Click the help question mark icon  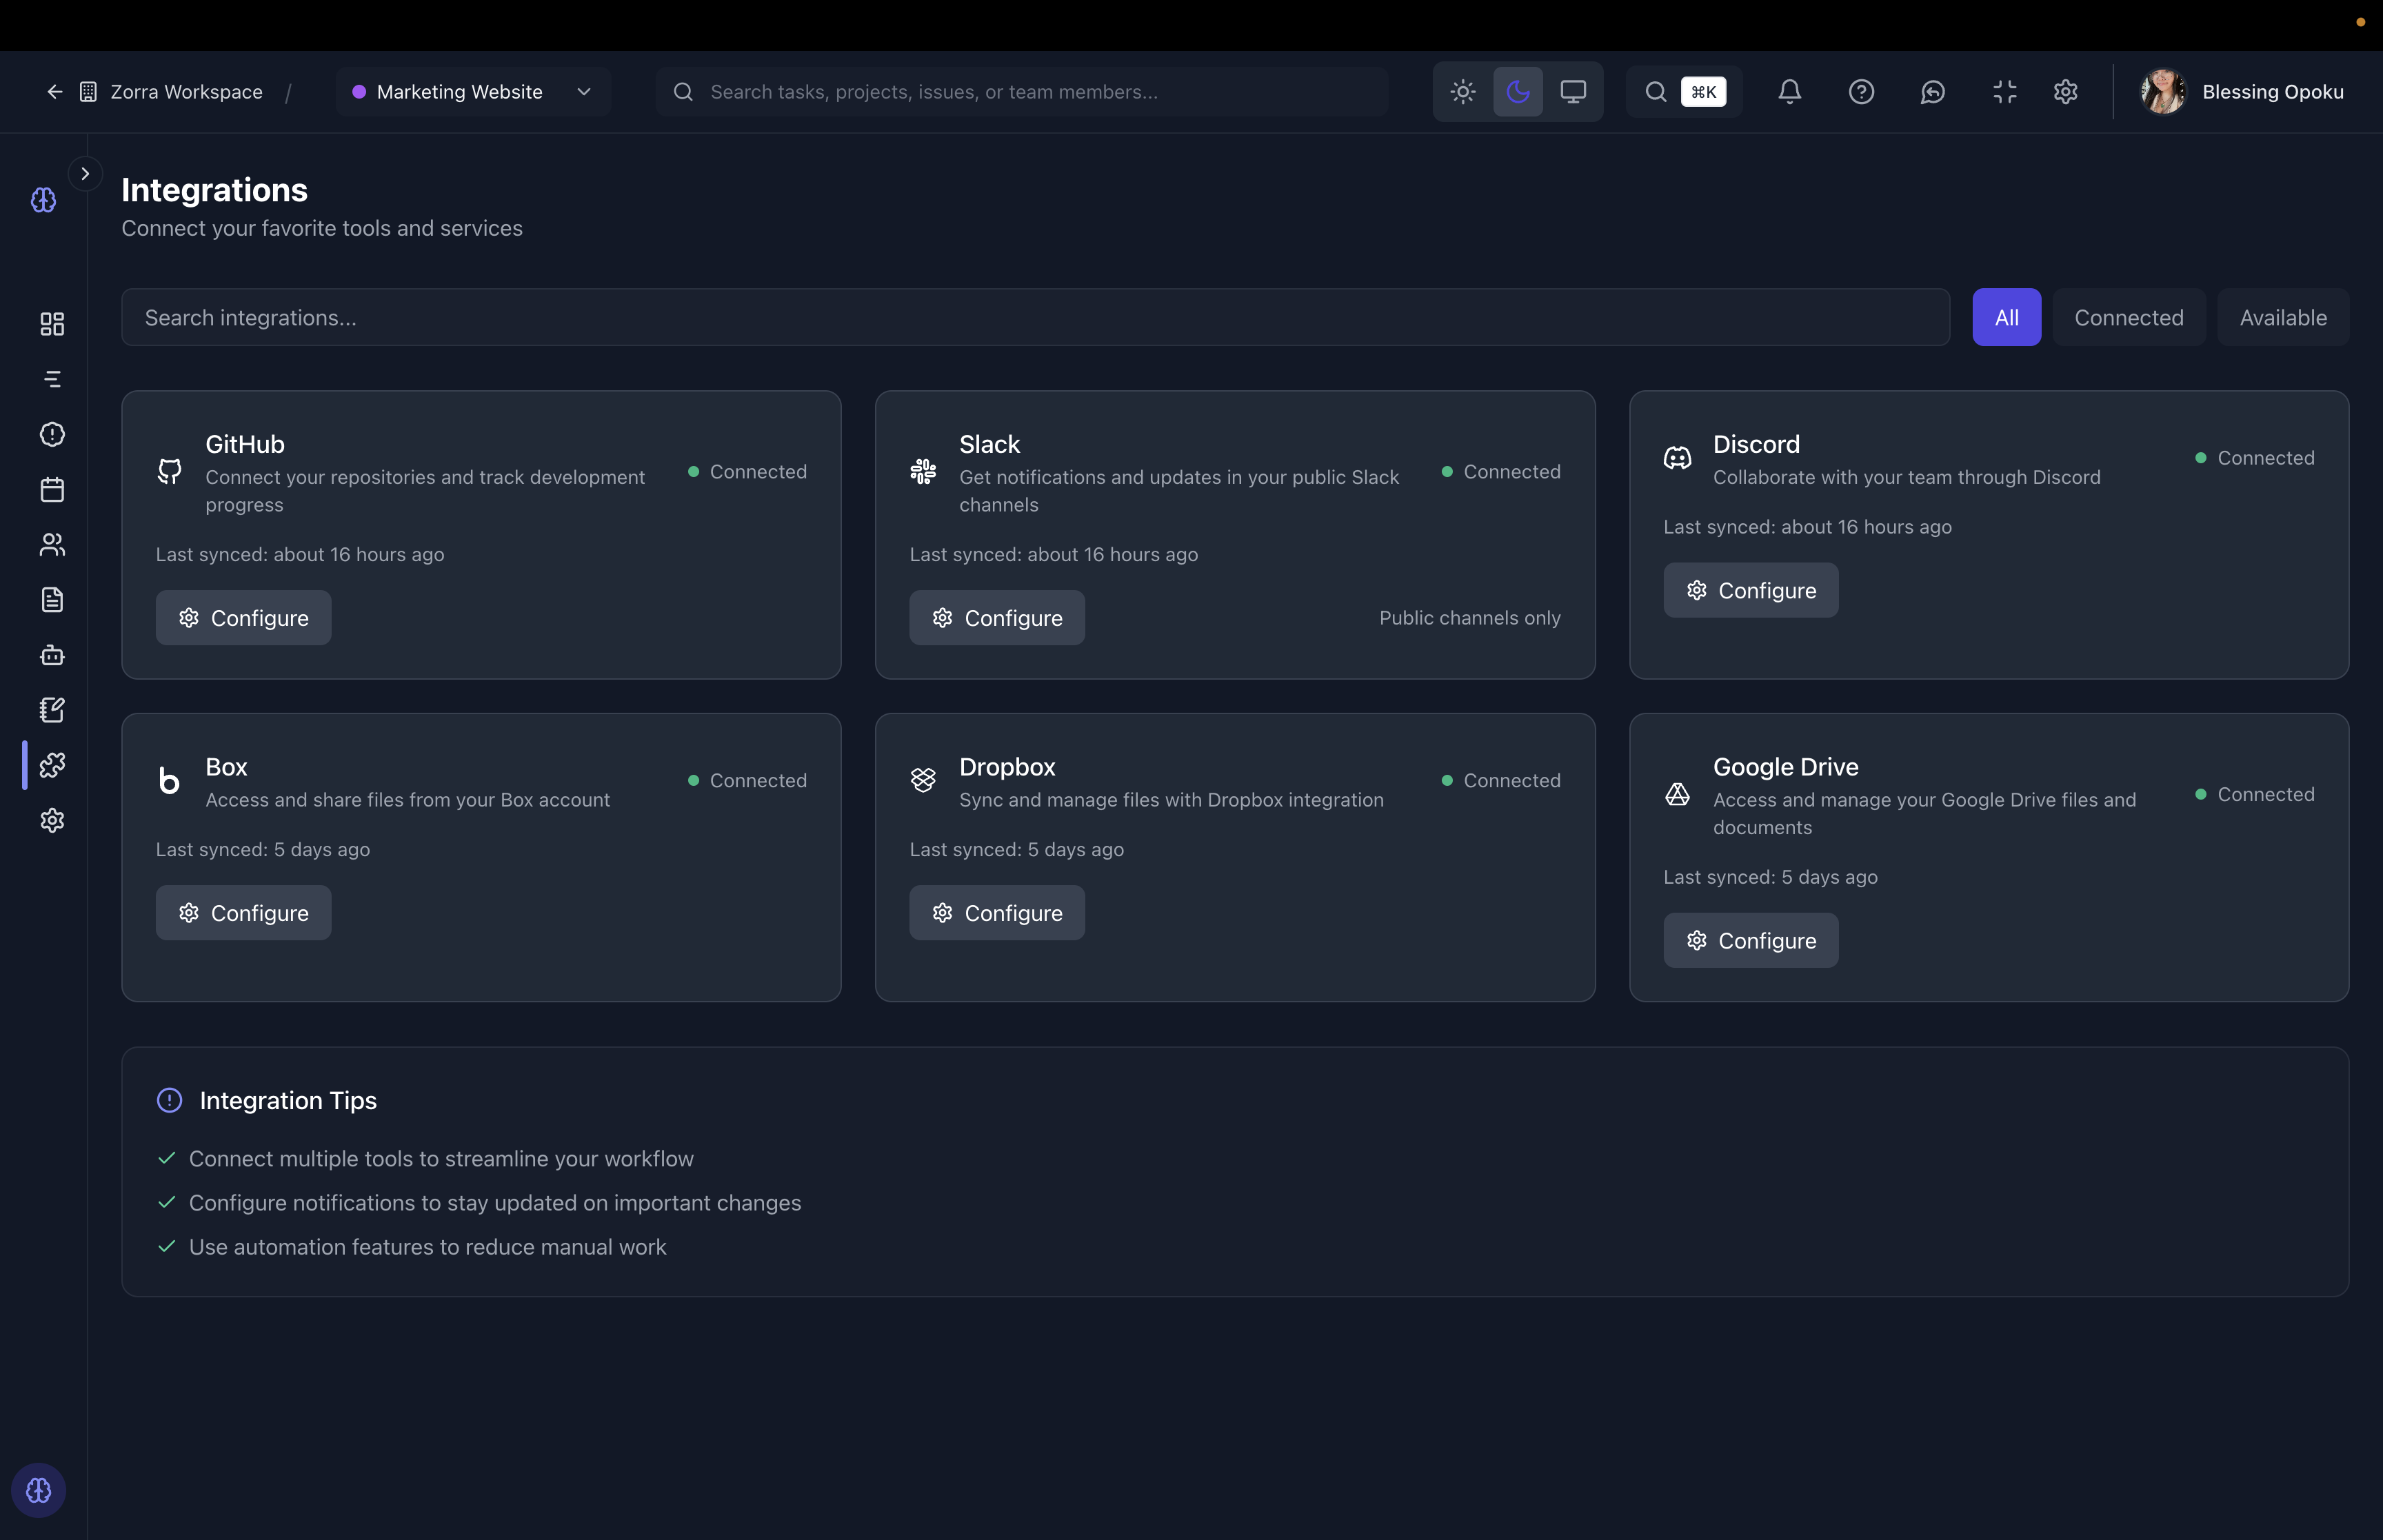[x=1860, y=92]
